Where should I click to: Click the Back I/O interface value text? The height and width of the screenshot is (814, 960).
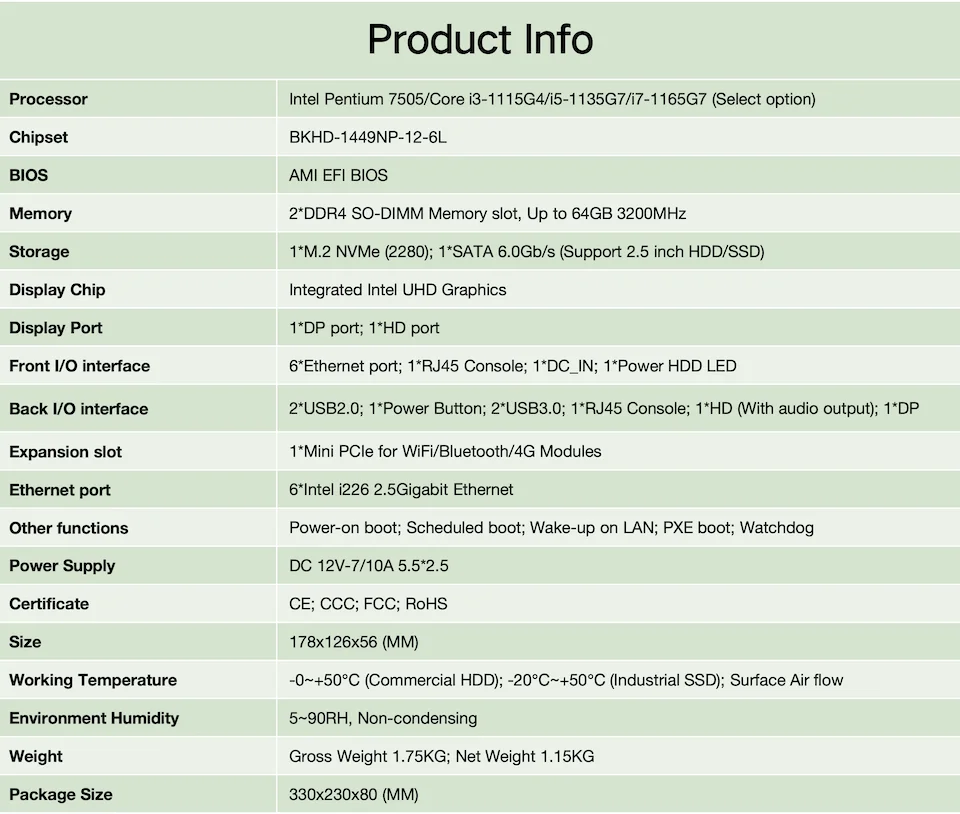[603, 408]
